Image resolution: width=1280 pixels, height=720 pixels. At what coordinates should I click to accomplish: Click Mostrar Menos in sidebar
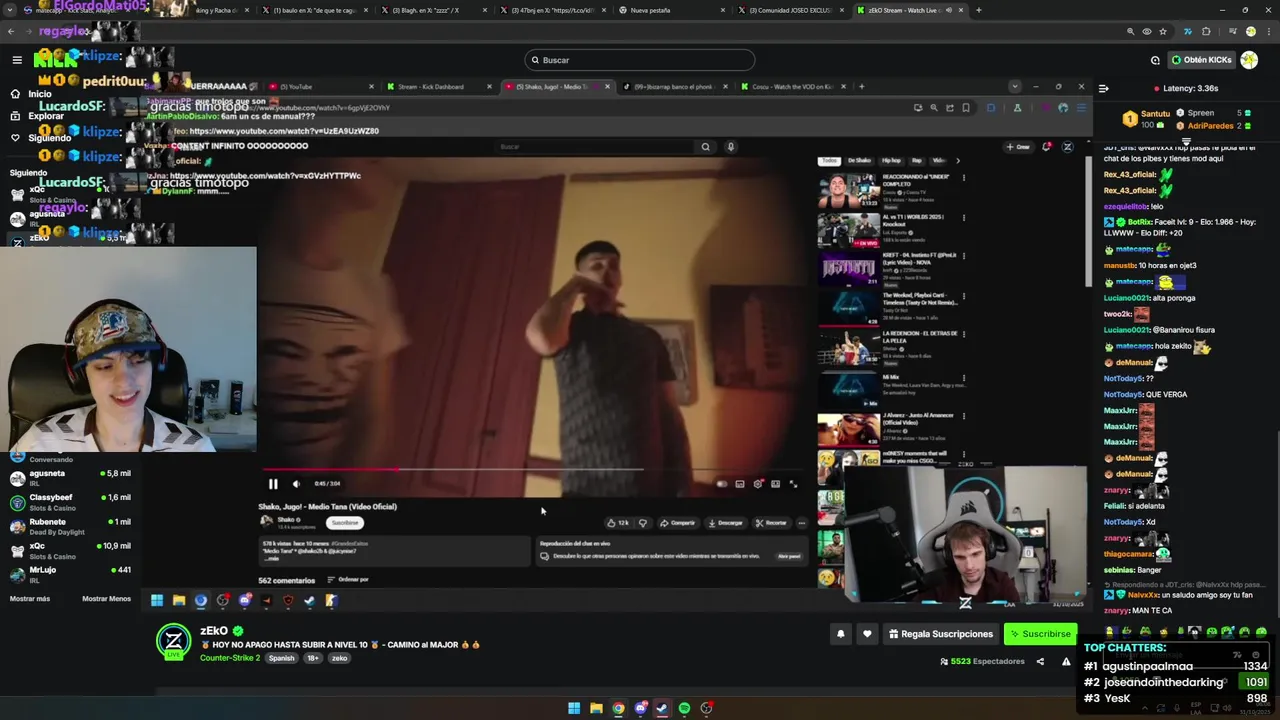pos(106,599)
